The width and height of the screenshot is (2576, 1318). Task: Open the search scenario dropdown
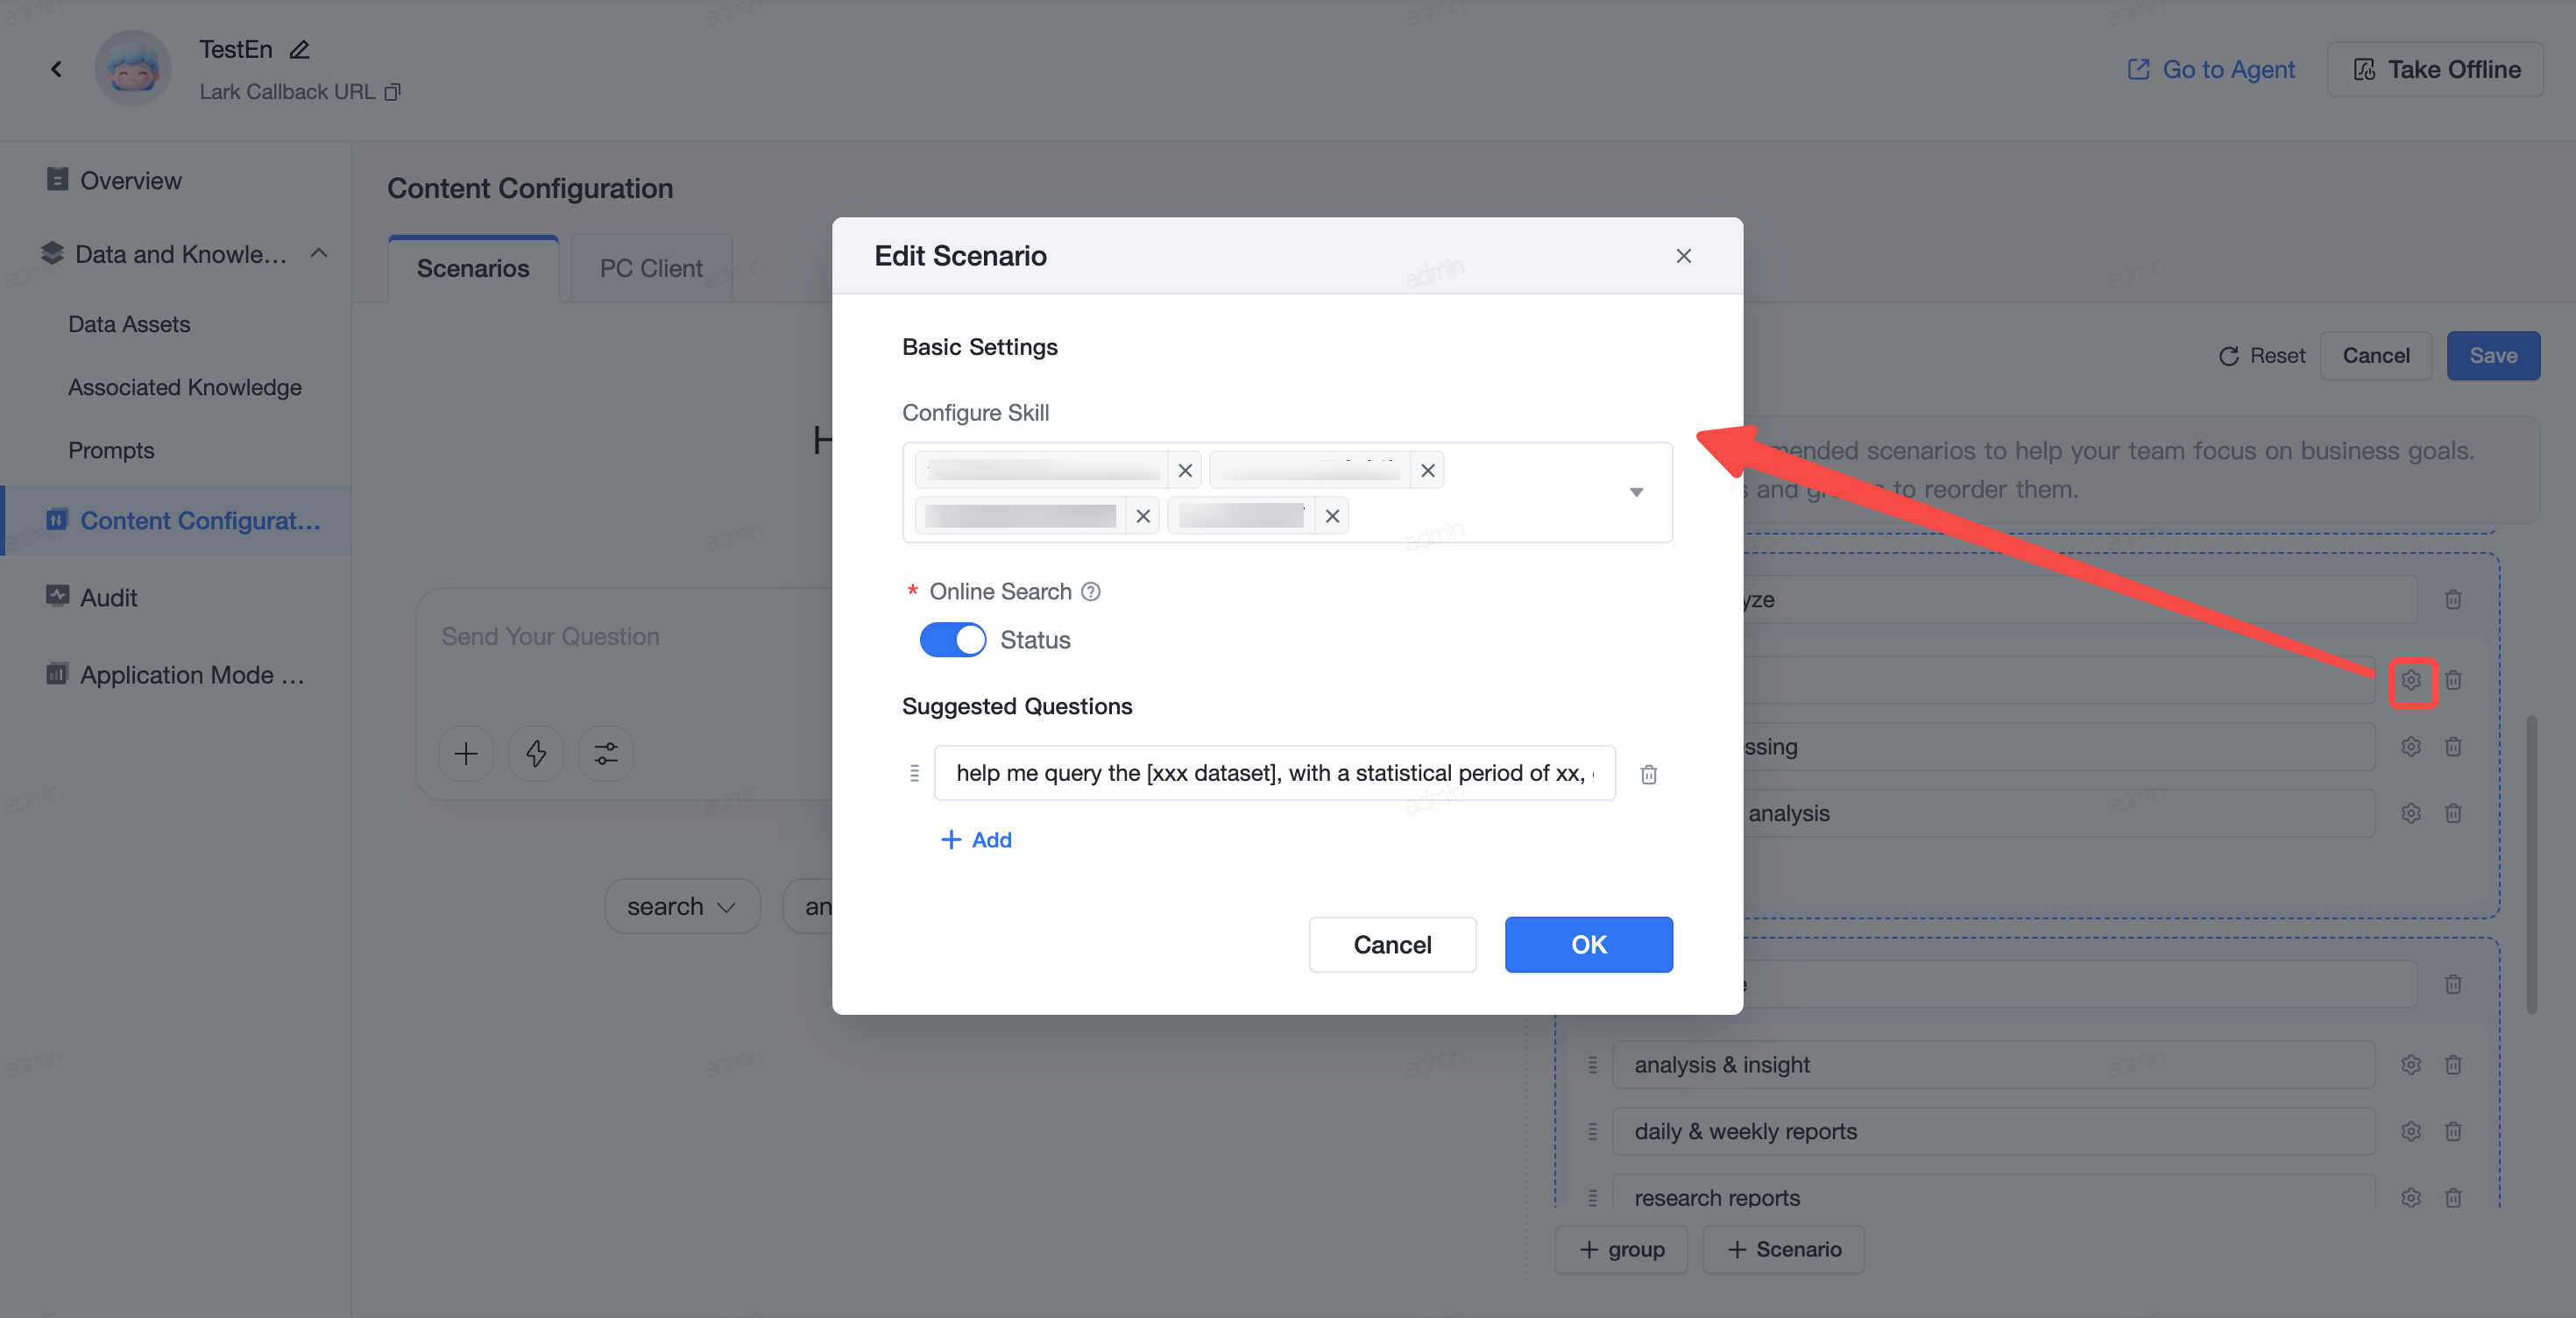pos(682,907)
